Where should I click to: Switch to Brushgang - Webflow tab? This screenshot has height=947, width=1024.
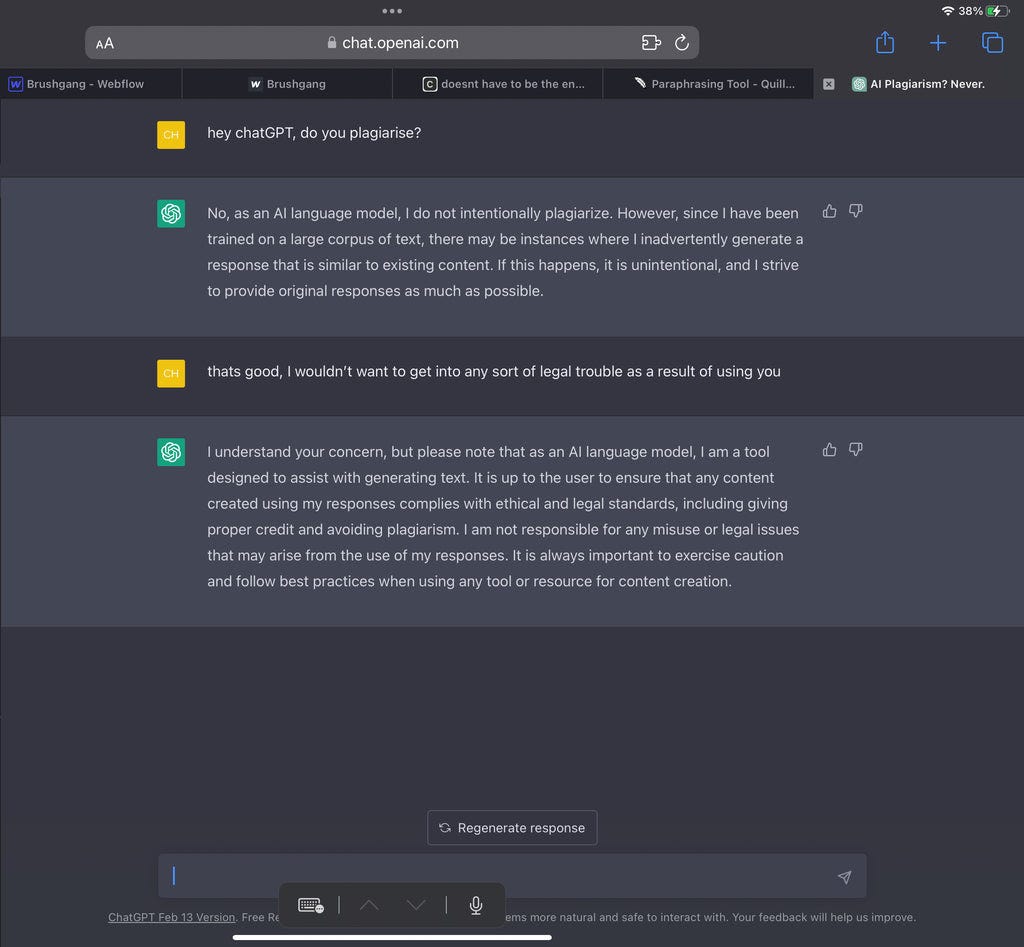91,84
